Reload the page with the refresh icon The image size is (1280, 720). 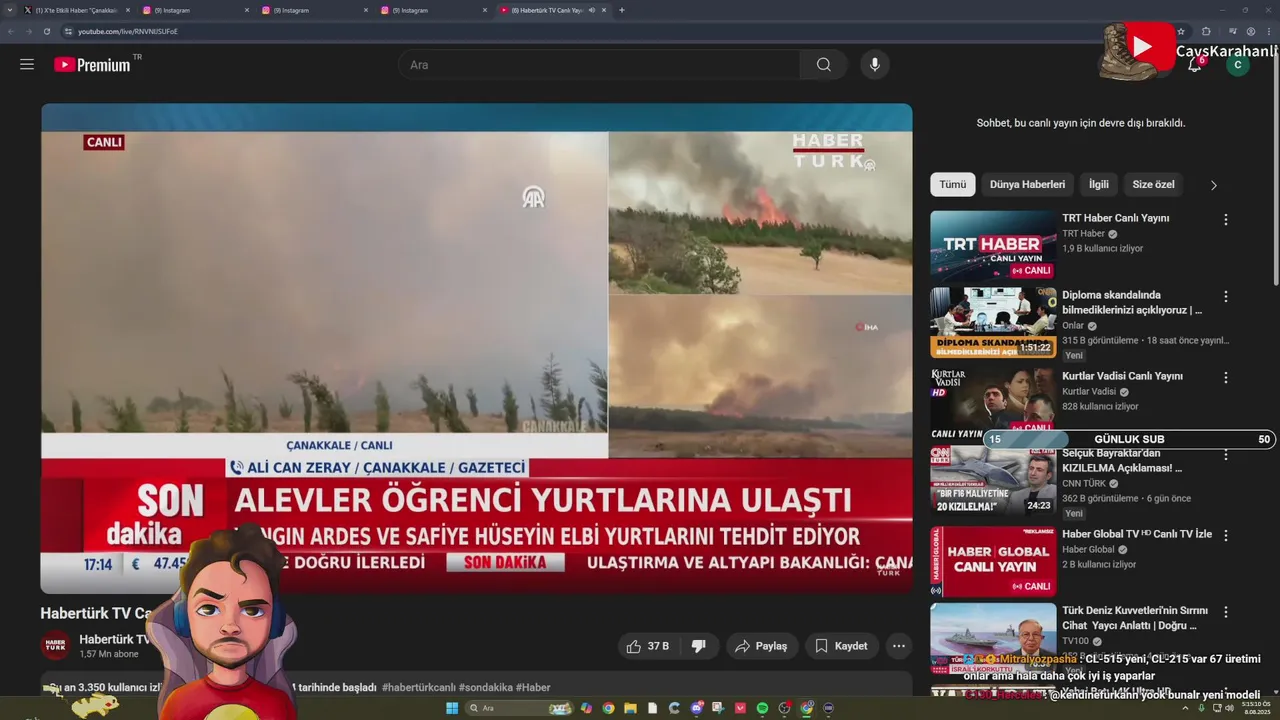pos(47,31)
